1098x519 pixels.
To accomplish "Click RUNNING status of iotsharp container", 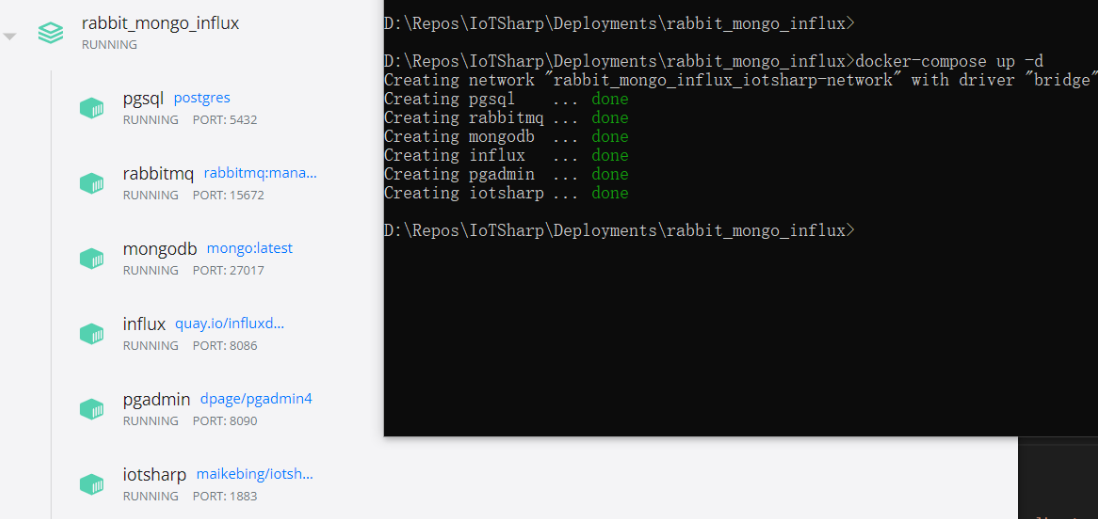I will click(151, 497).
